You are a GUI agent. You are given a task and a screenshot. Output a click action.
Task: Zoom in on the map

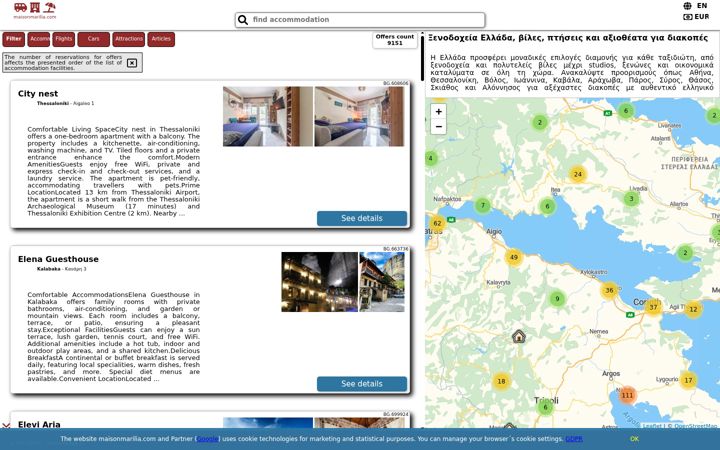pos(439,112)
